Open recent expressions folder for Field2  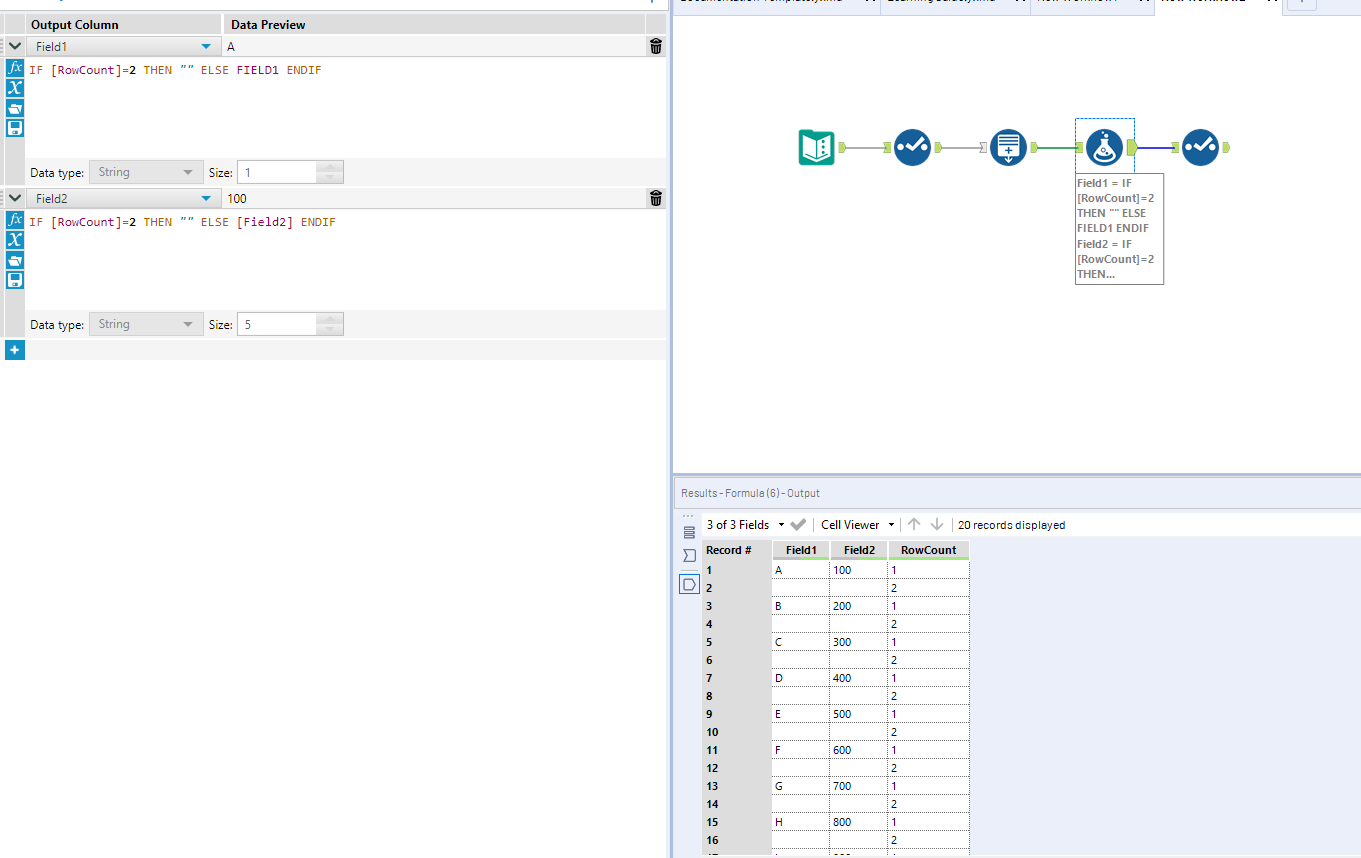coord(15,260)
